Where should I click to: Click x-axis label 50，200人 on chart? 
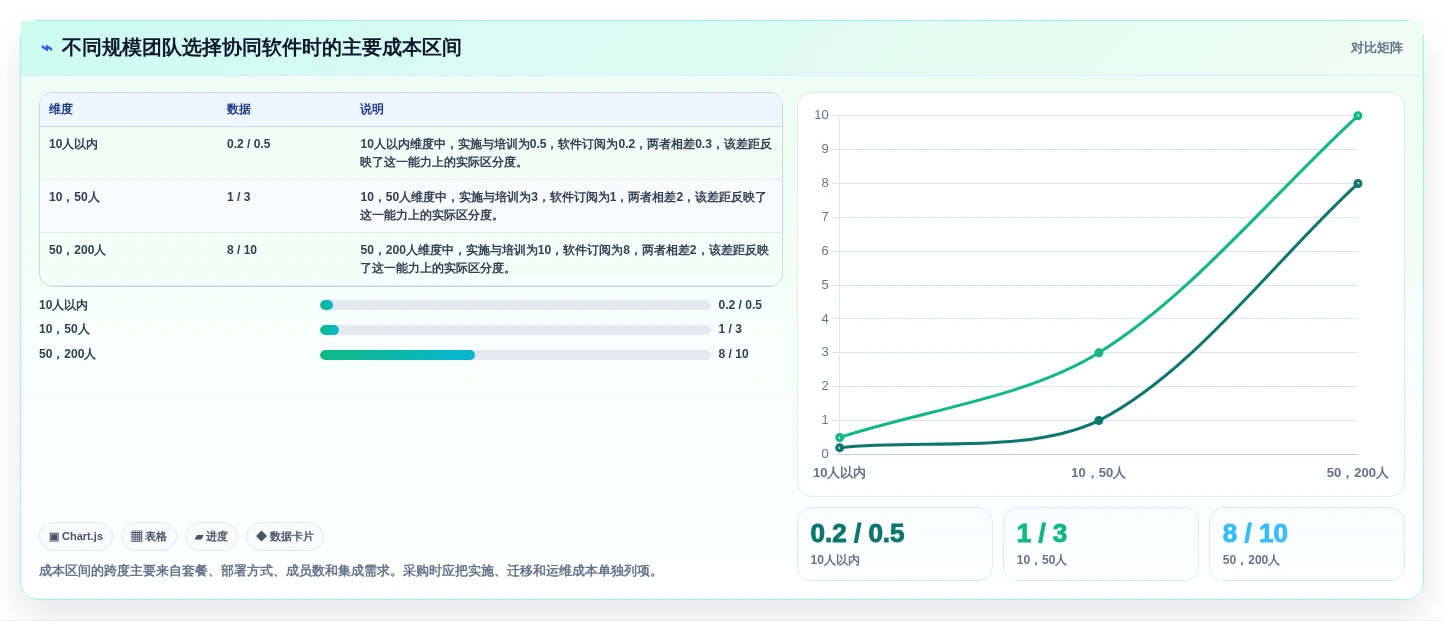pos(1357,473)
